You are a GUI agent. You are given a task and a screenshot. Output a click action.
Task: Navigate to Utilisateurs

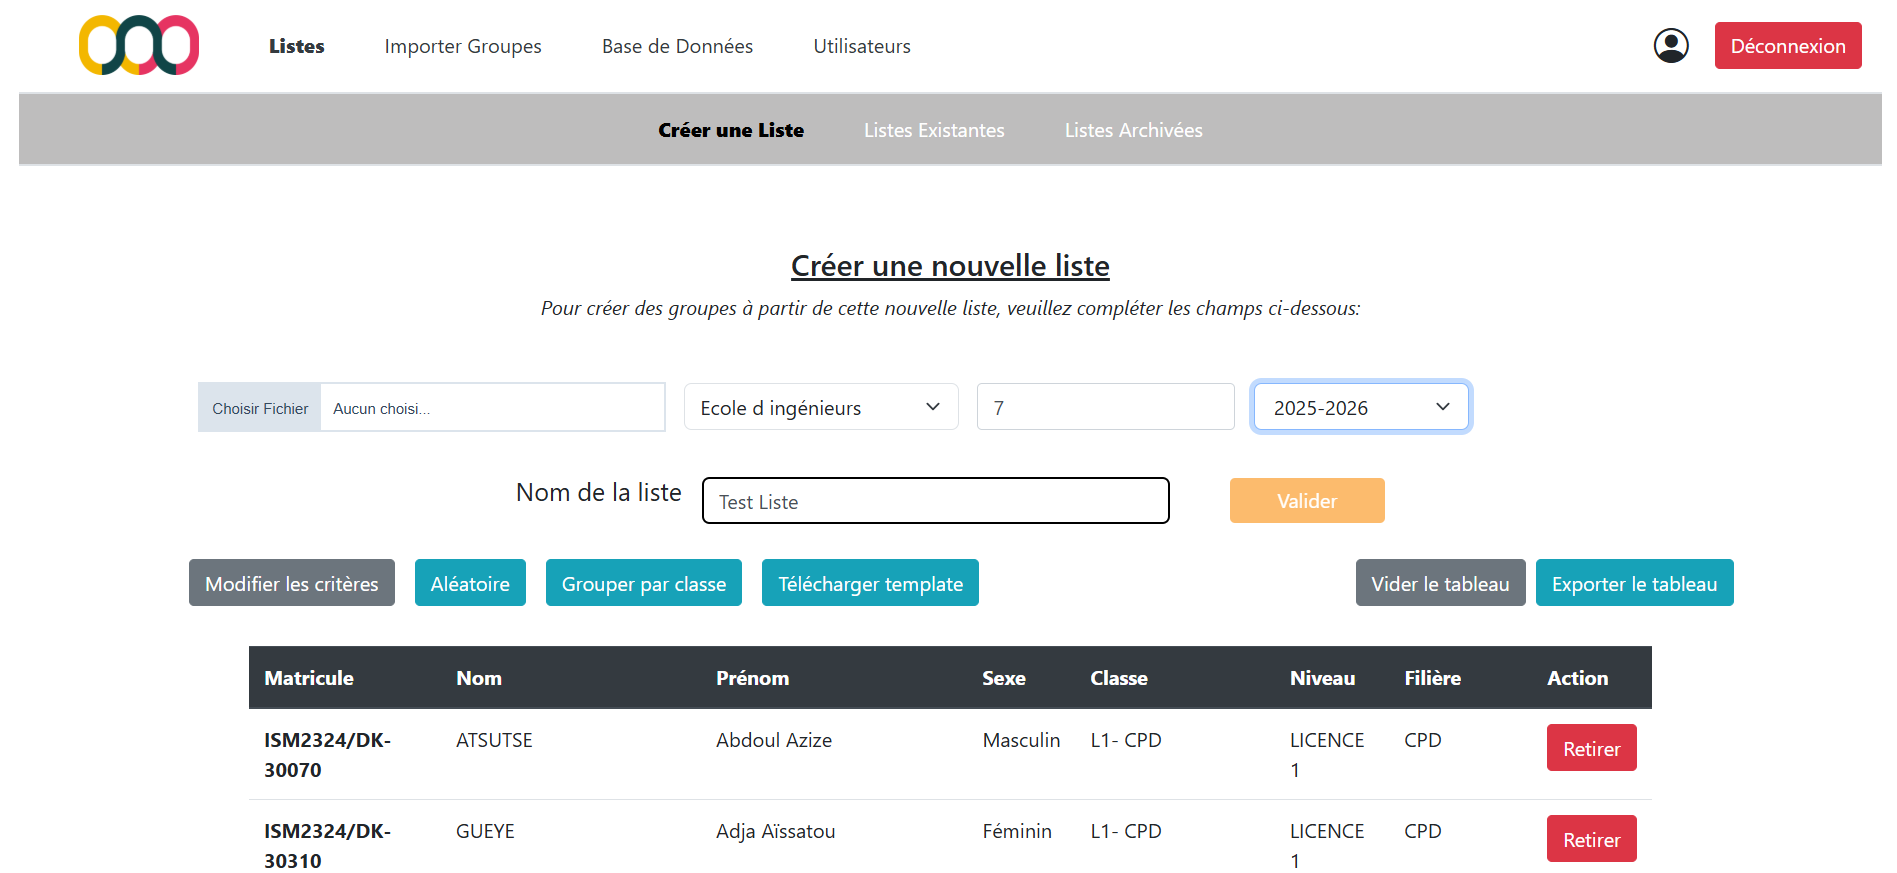(x=862, y=46)
